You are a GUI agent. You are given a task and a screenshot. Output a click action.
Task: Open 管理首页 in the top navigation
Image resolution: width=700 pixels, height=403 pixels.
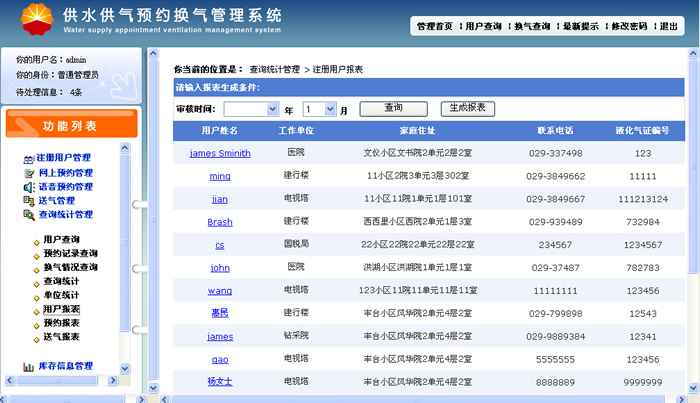click(435, 26)
